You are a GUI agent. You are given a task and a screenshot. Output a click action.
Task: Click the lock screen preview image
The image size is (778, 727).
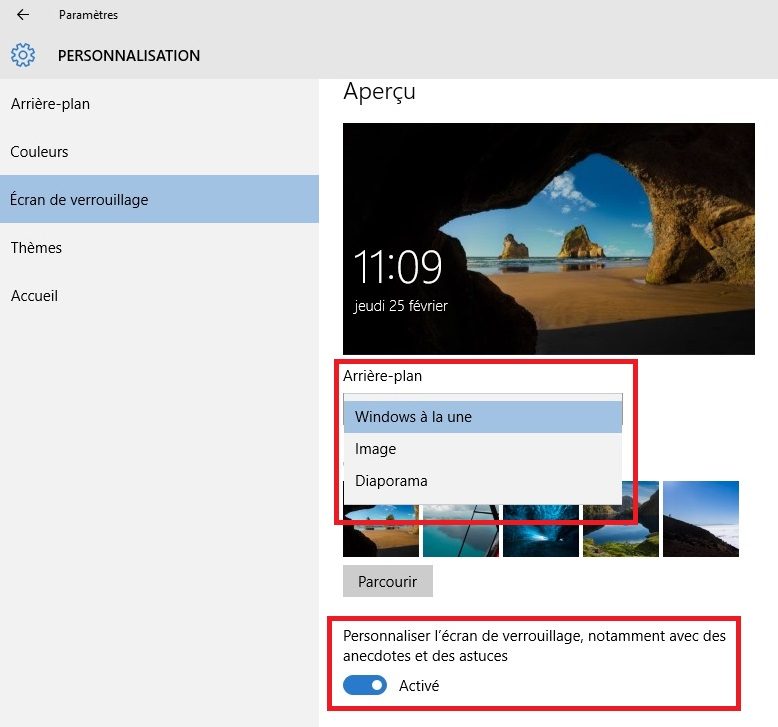point(548,238)
